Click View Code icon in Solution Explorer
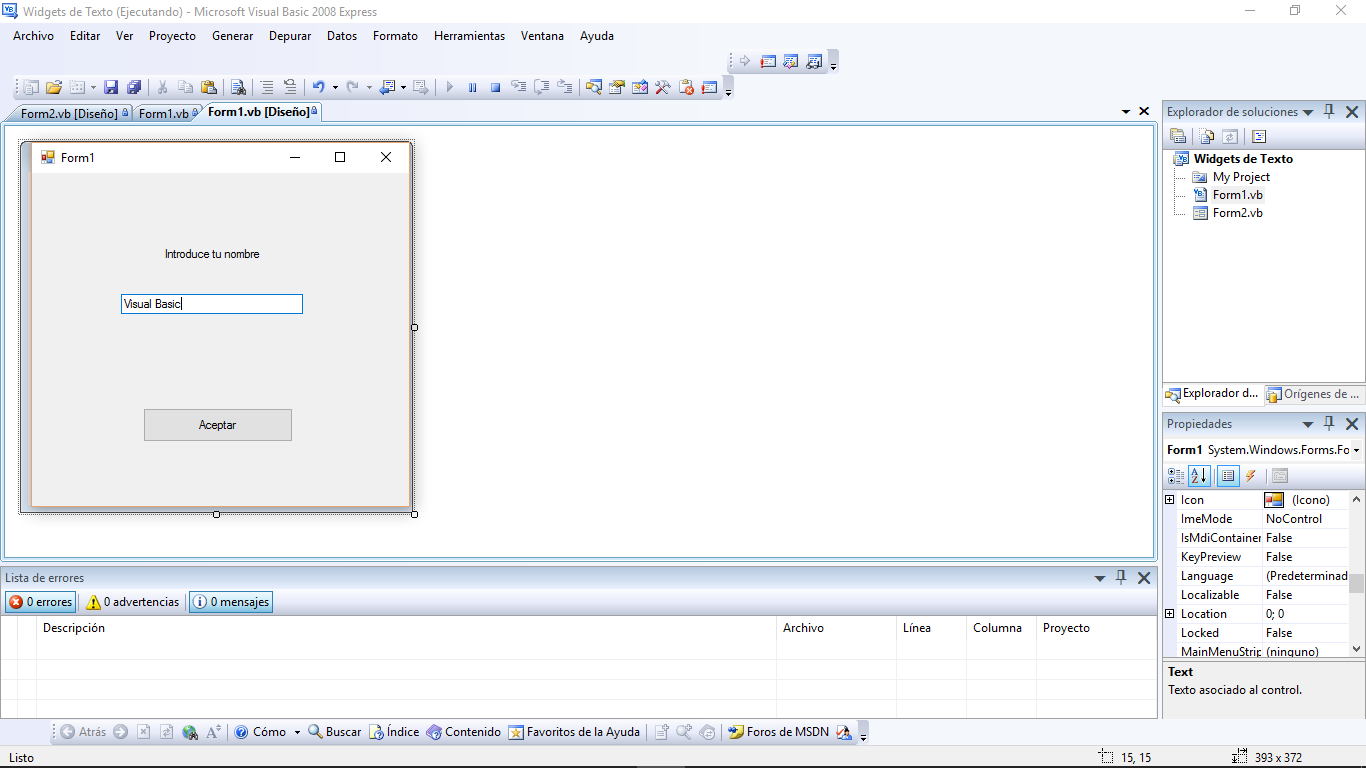 pyautogui.click(x=1259, y=137)
